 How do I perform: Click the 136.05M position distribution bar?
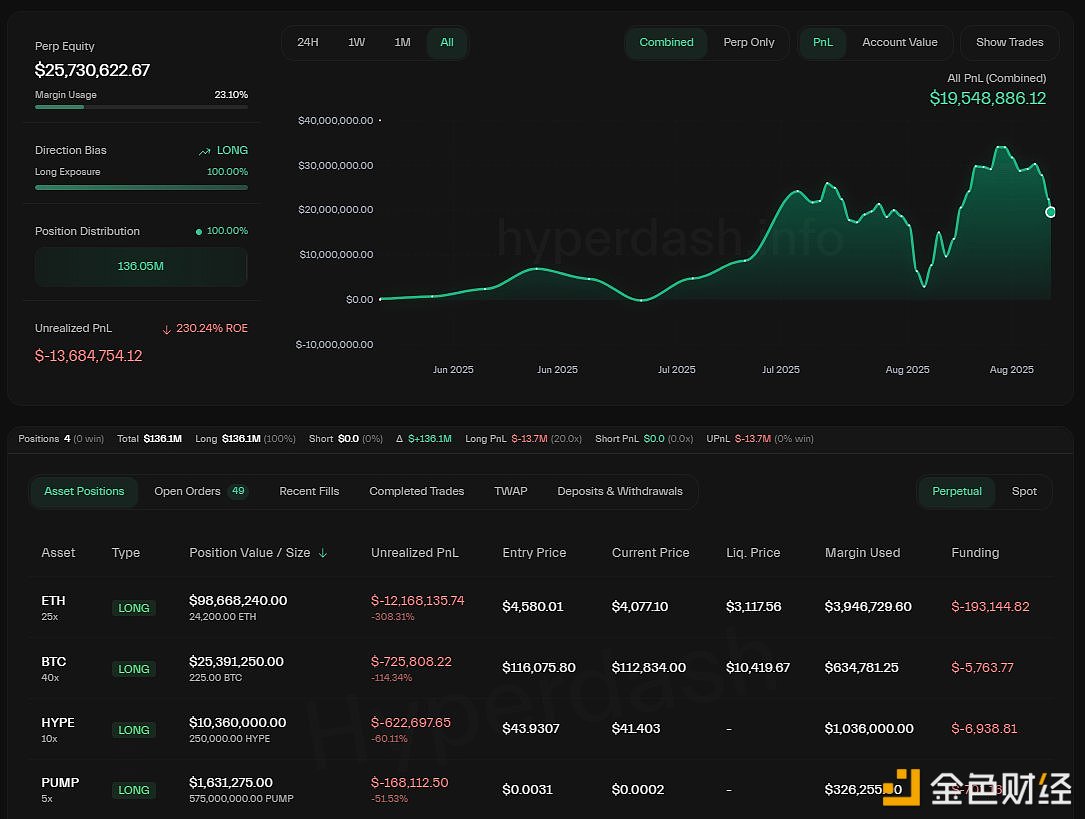(x=141, y=267)
